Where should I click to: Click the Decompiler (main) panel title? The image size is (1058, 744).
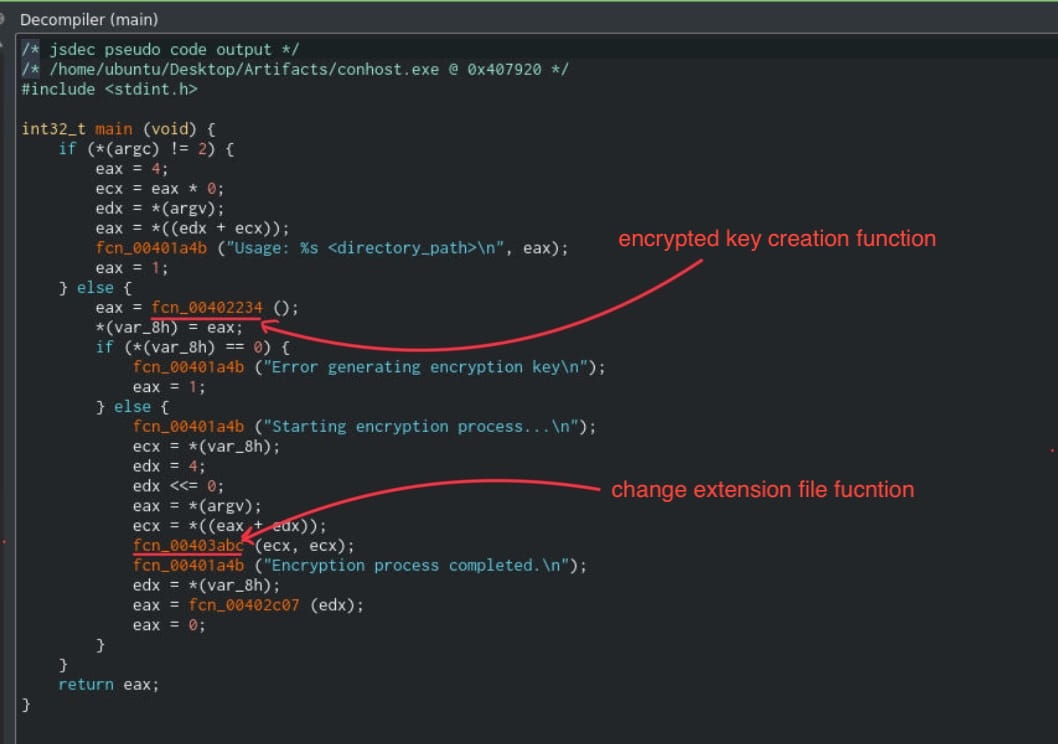tap(89, 19)
